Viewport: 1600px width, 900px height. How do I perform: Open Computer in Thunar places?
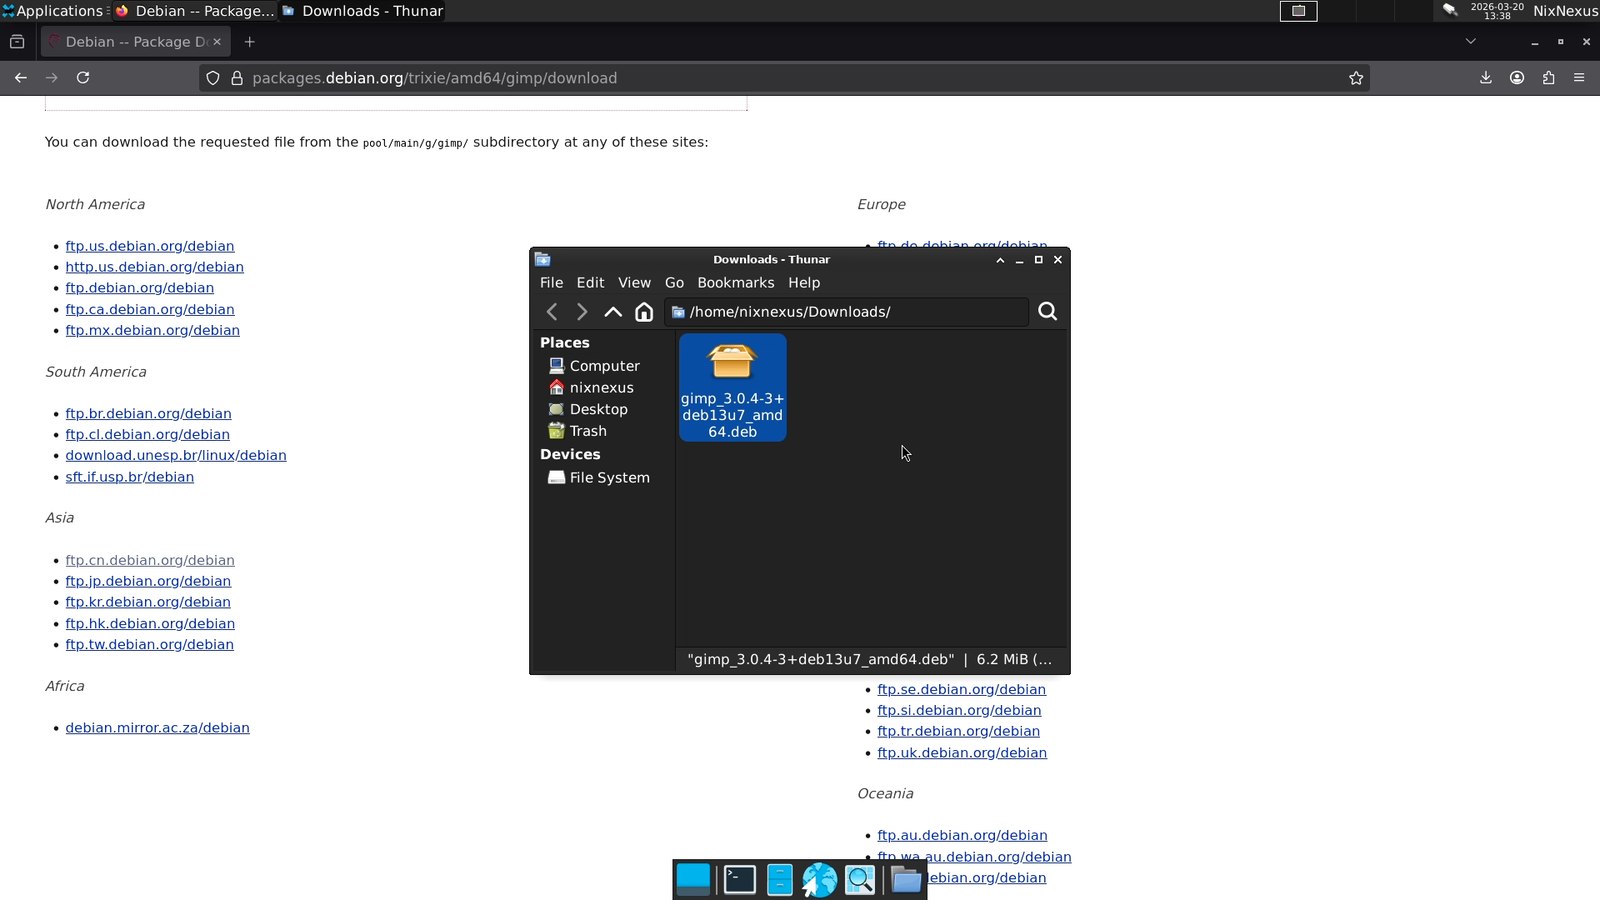[594, 366]
